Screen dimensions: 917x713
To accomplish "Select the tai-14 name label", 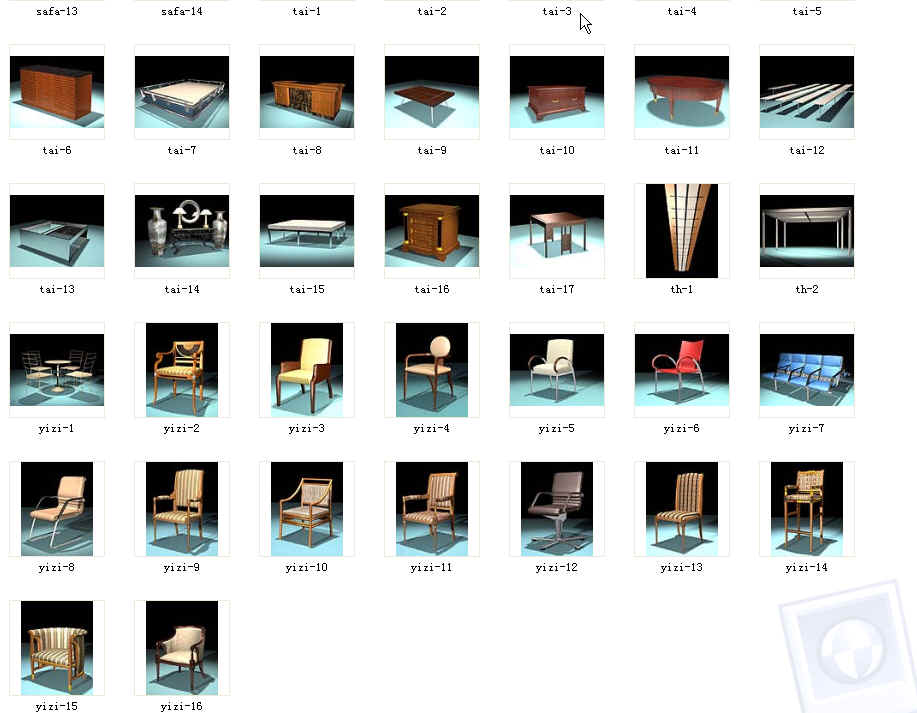I will (x=182, y=289).
